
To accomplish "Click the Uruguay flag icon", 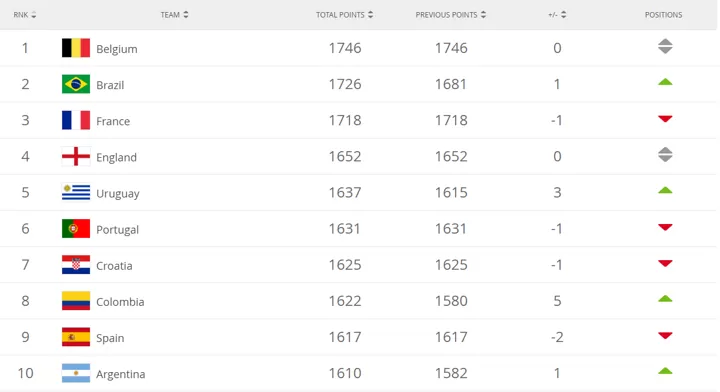I will [x=76, y=192].
